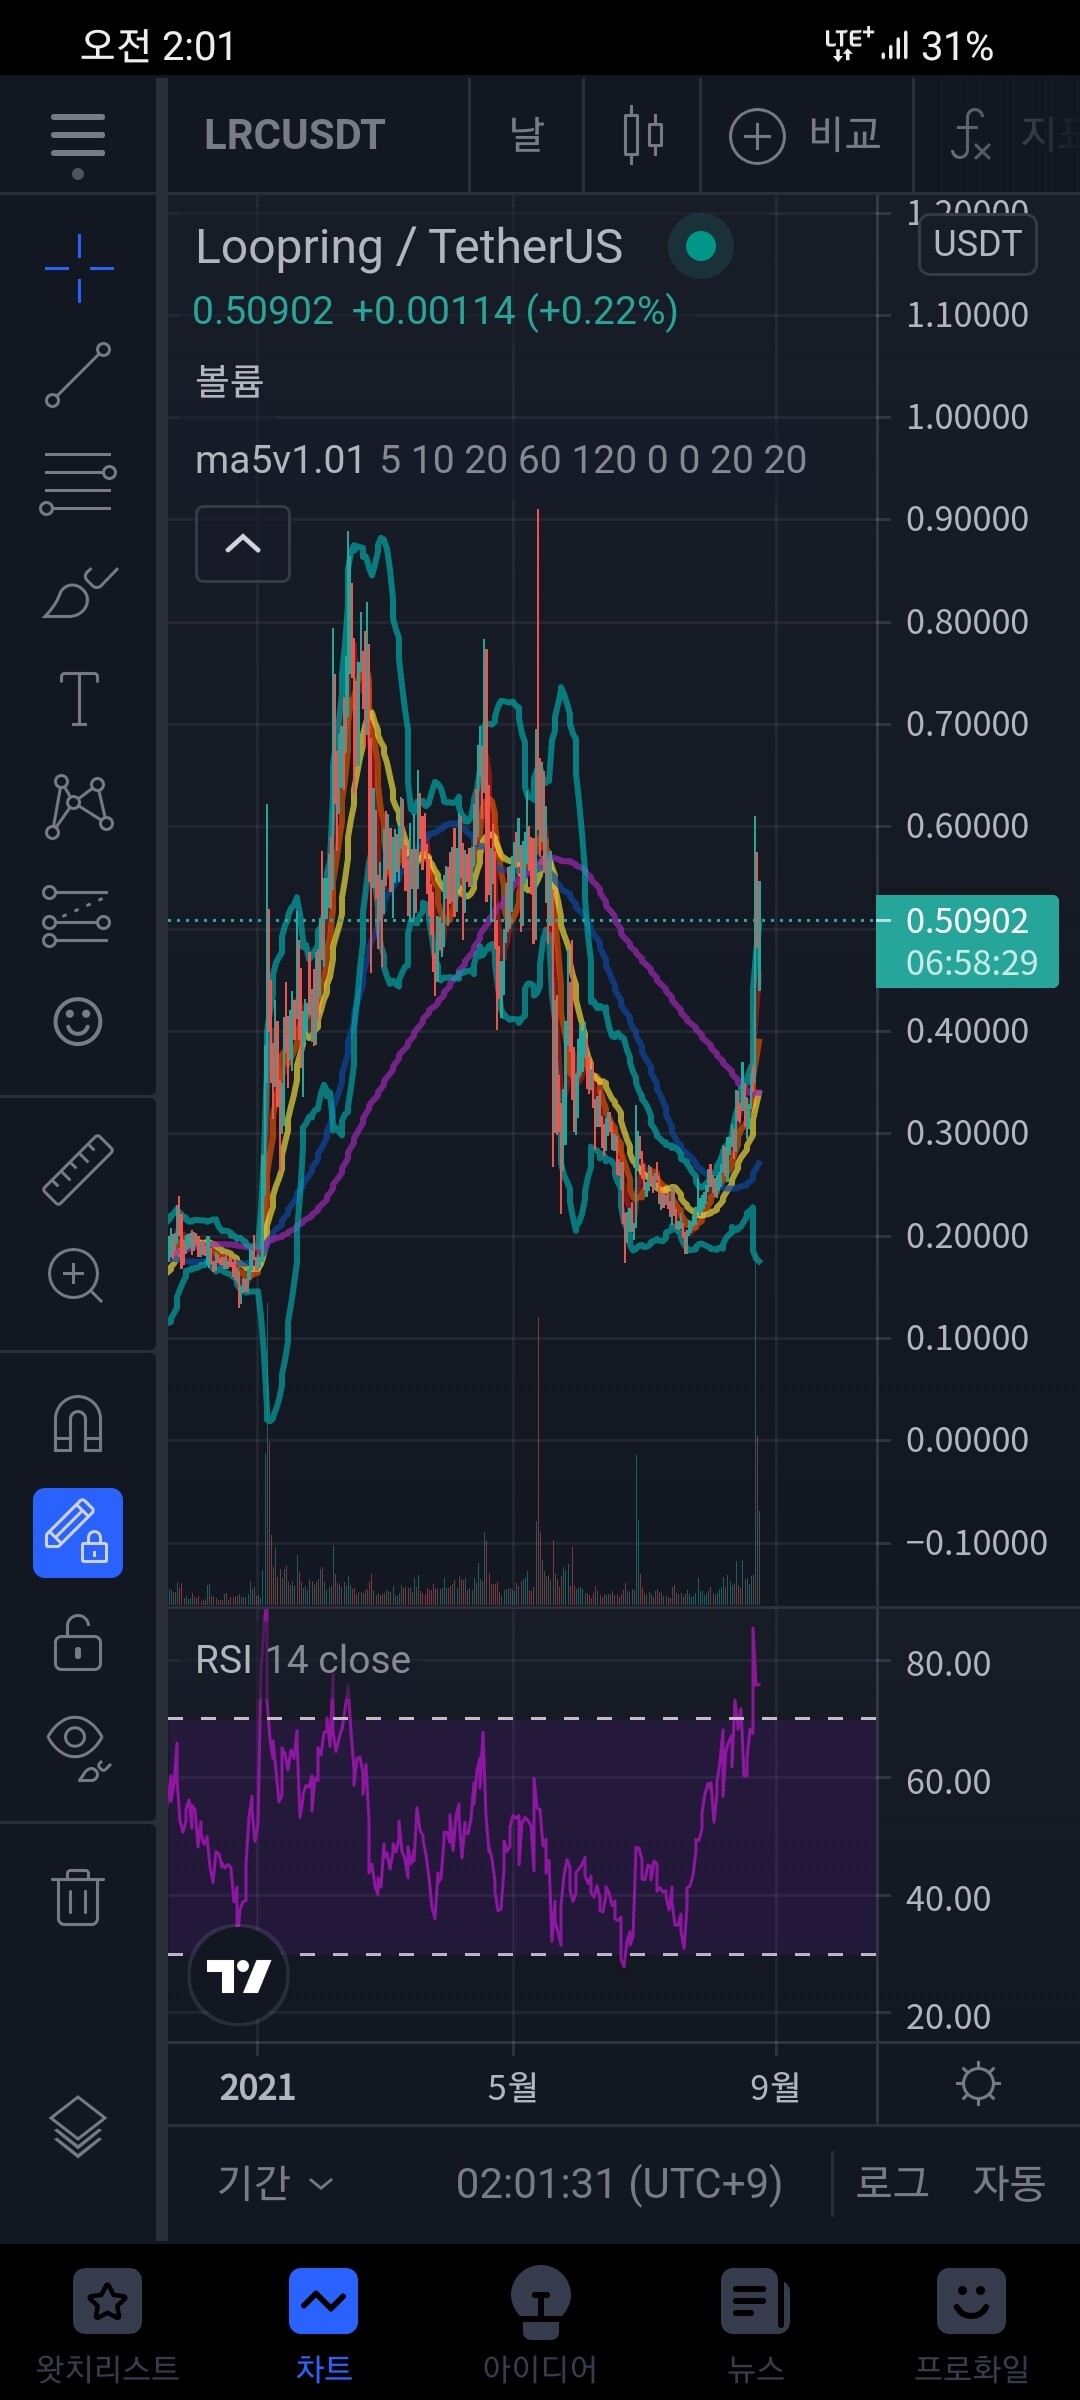Viewport: 1080px width, 2400px height.
Task: Delete drawings with the trash icon
Action: pos(78,1896)
